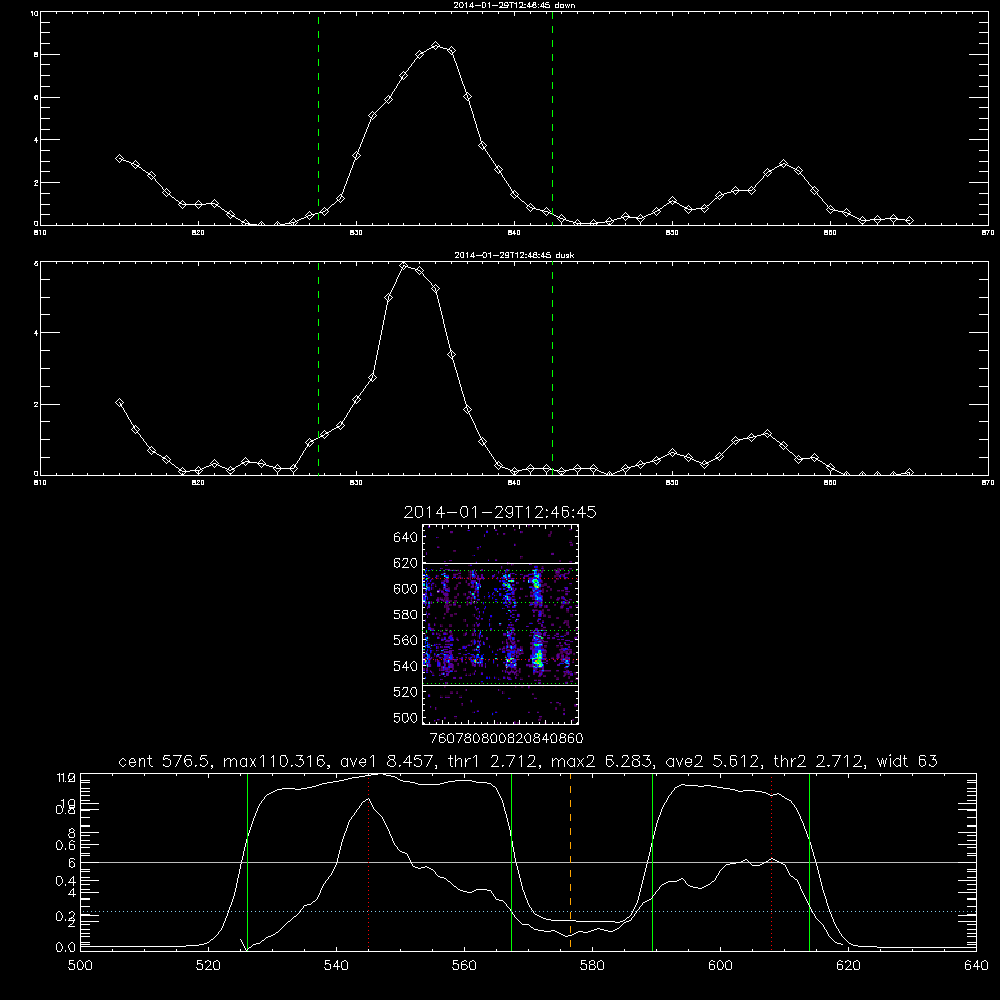Screen dimensions: 1000x1000
Task: Click the '760780800820840860' x-axis labels under spectrogram
Action: 506,738
